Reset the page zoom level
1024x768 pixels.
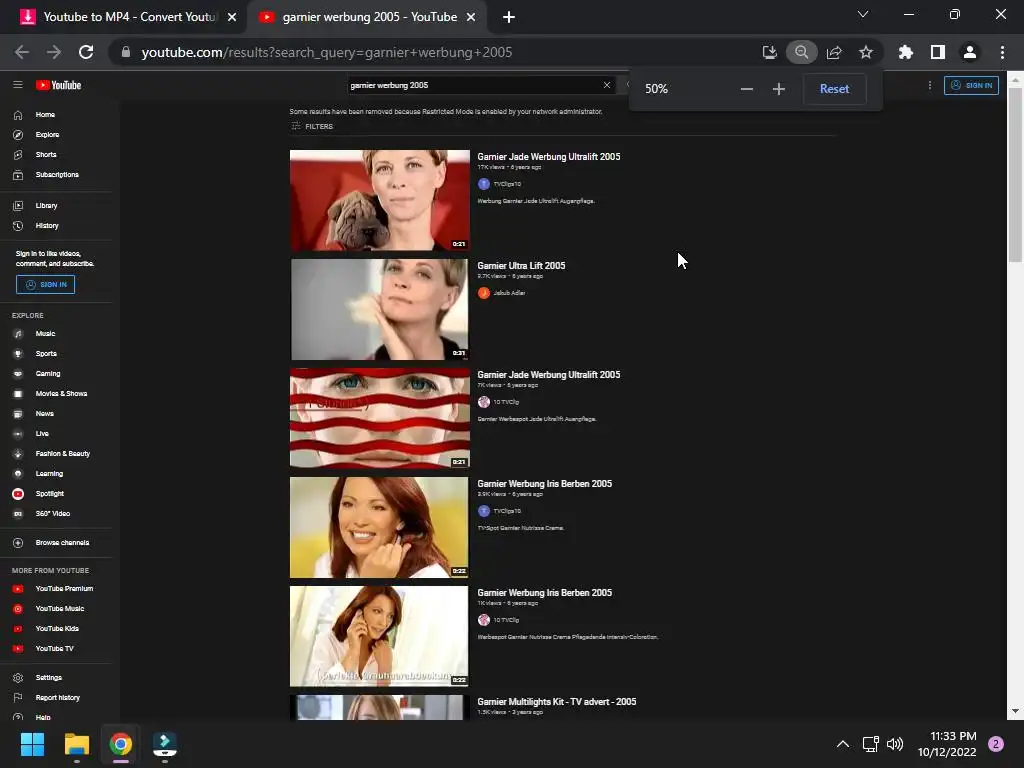(834, 89)
